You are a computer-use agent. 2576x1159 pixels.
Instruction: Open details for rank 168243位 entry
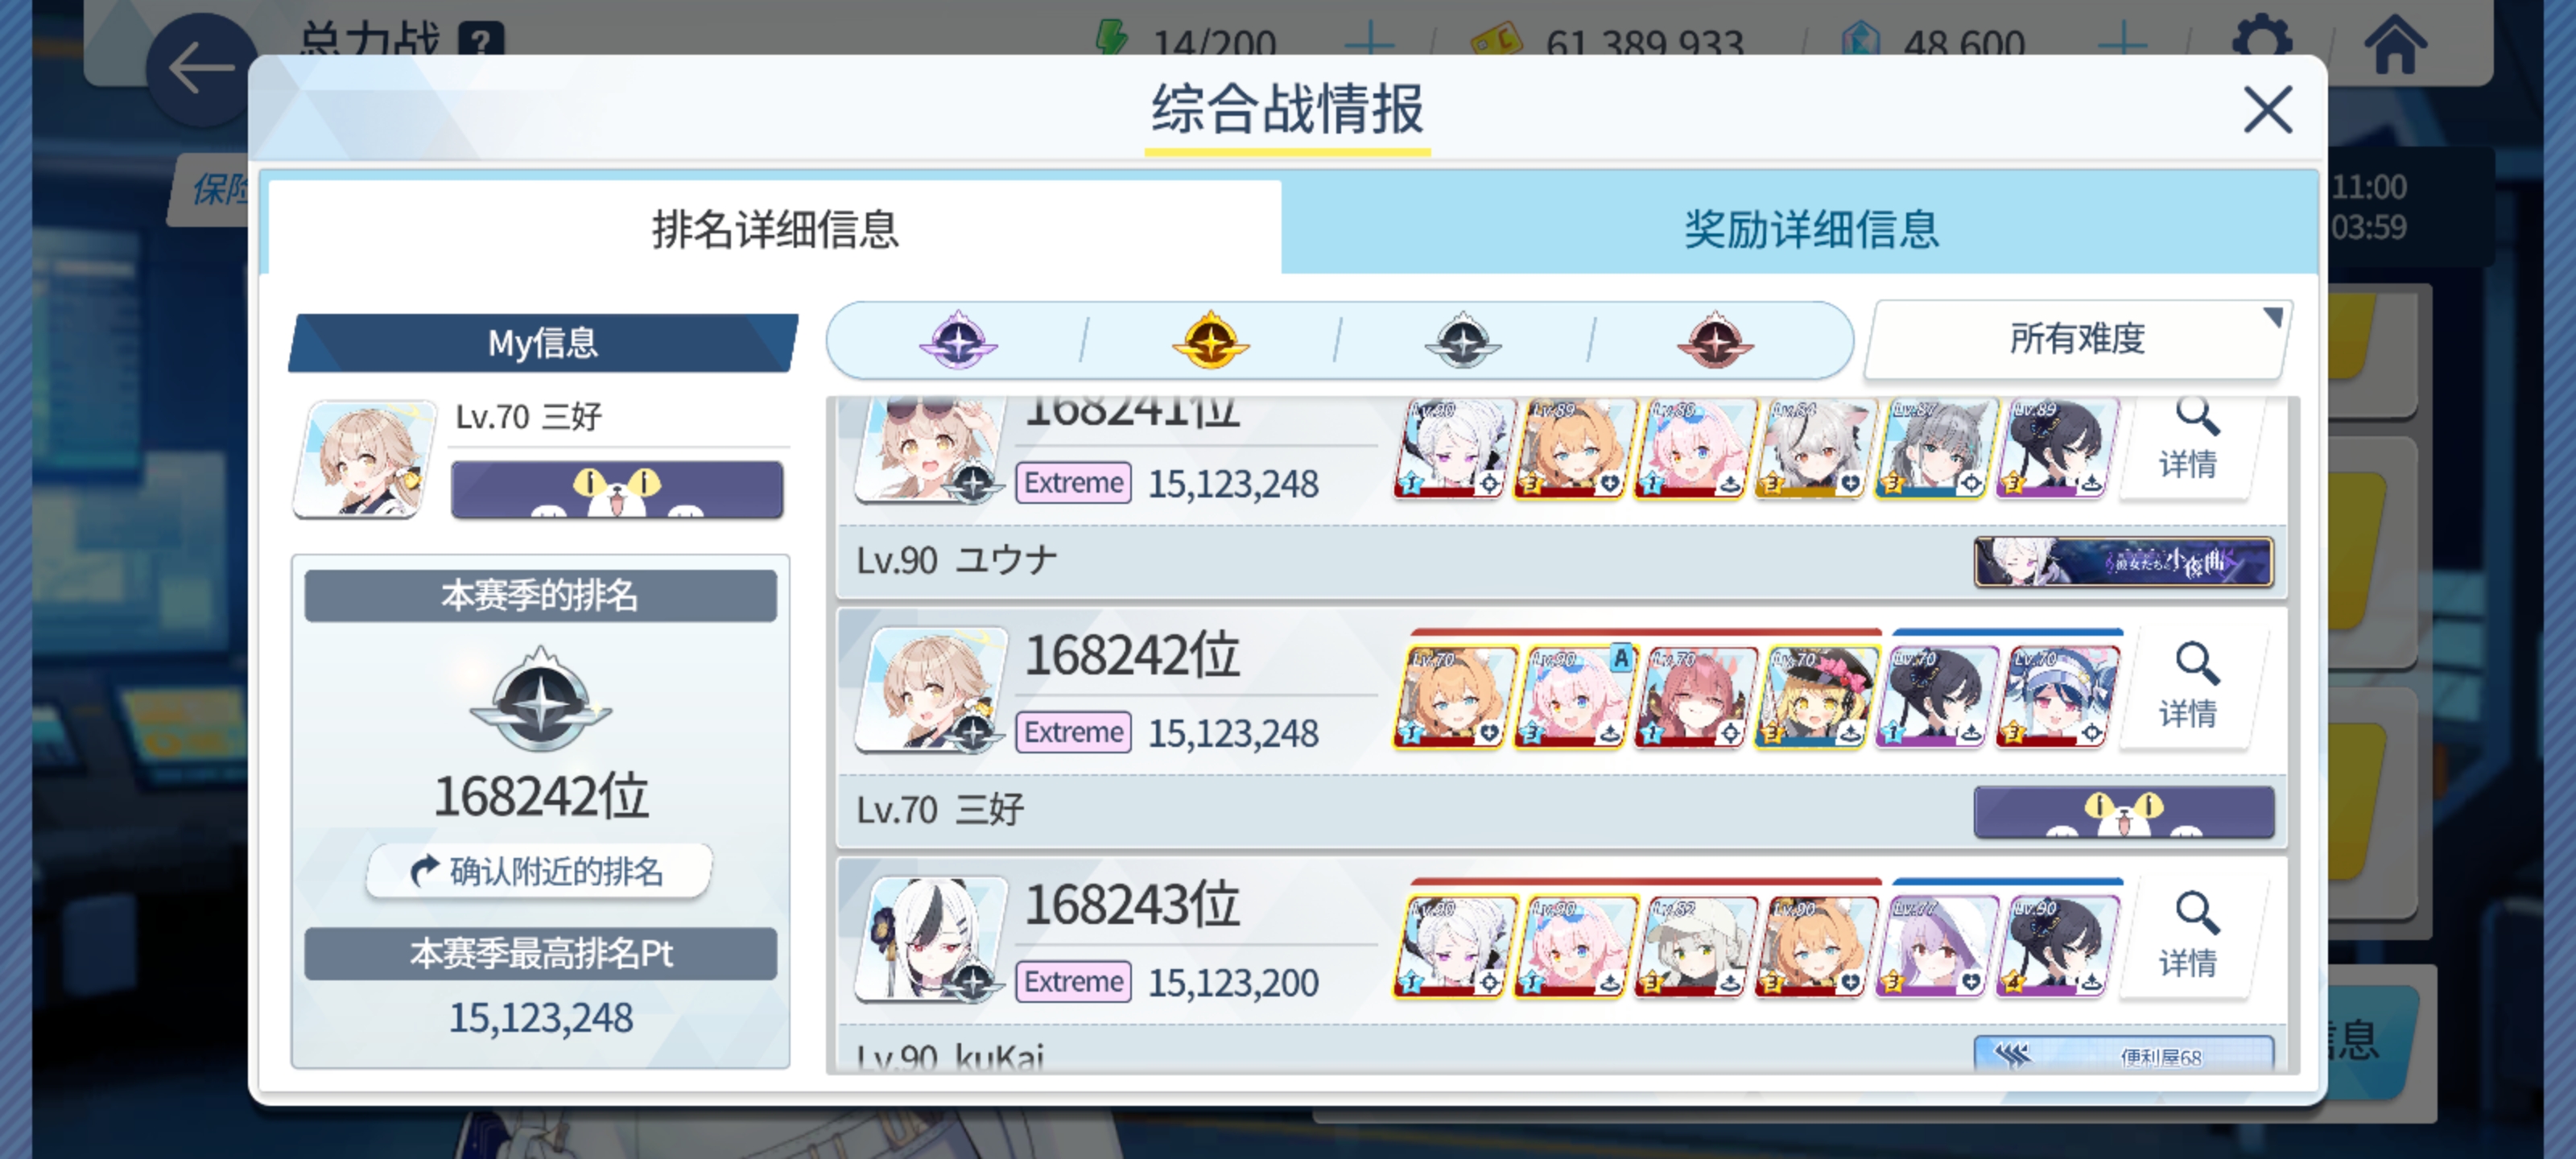click(2188, 937)
